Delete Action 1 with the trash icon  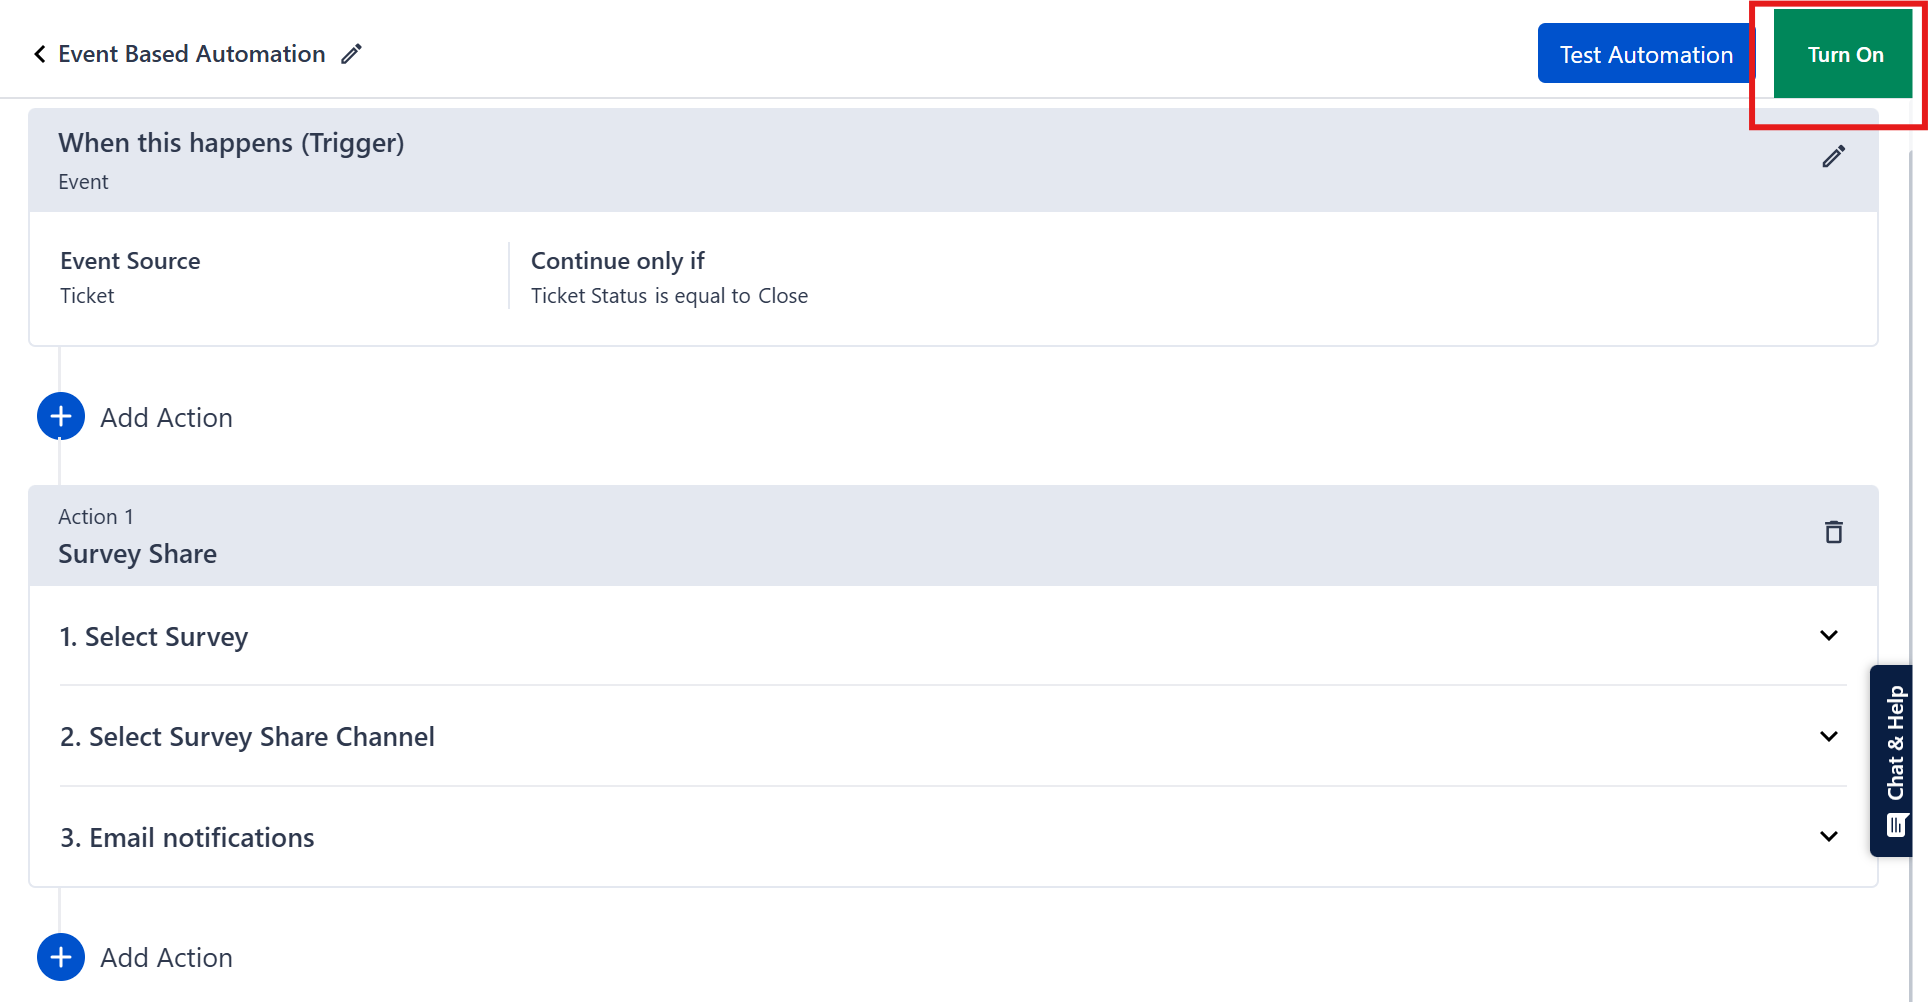pos(1833,532)
